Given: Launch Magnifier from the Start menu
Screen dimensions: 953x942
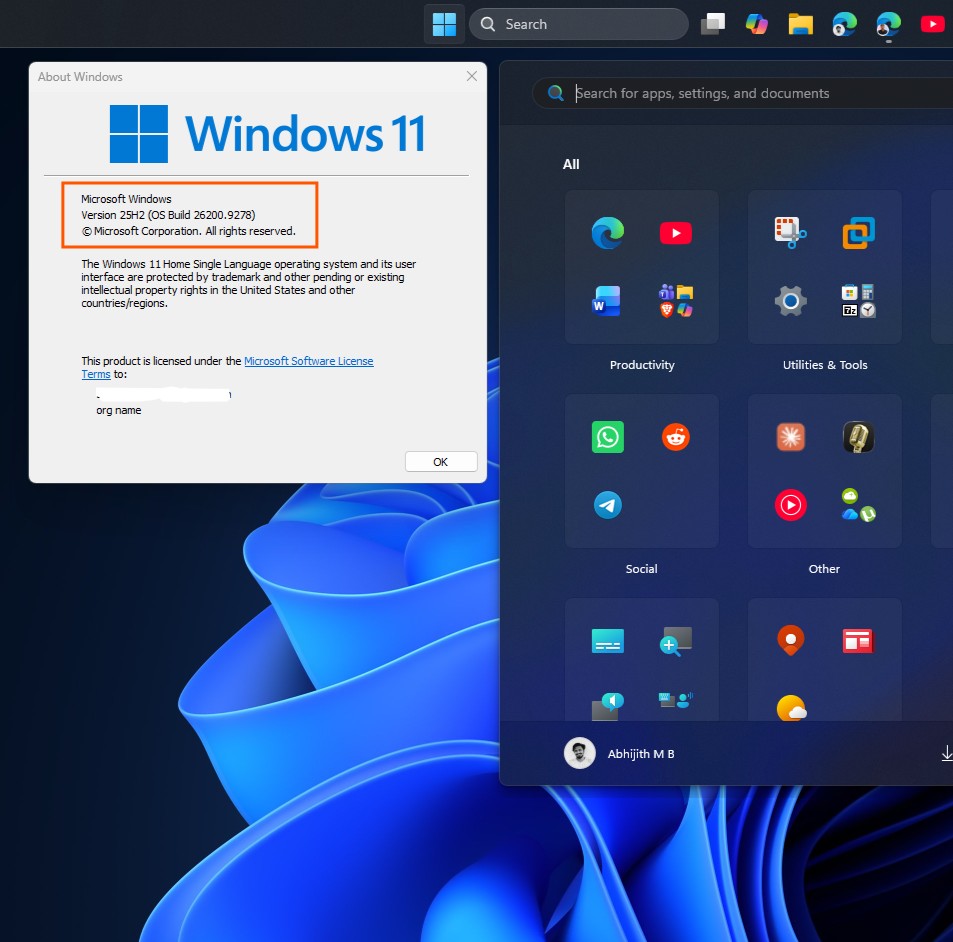Looking at the screenshot, I should [x=676, y=641].
